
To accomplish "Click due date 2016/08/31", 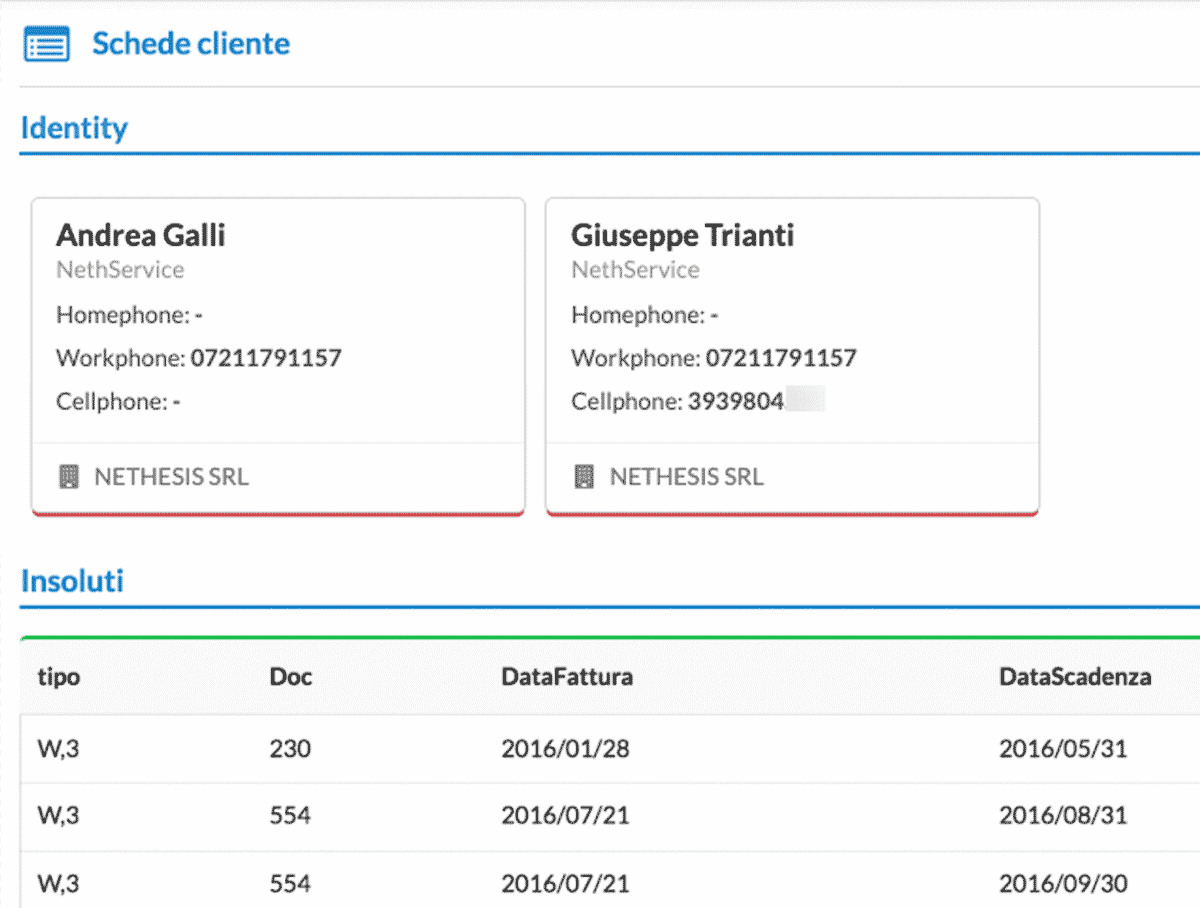I will click(1063, 816).
